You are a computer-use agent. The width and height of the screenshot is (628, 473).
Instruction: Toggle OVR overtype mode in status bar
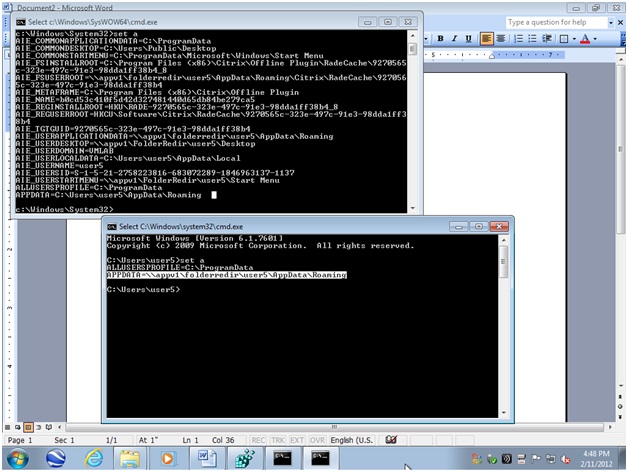pyautogui.click(x=318, y=440)
